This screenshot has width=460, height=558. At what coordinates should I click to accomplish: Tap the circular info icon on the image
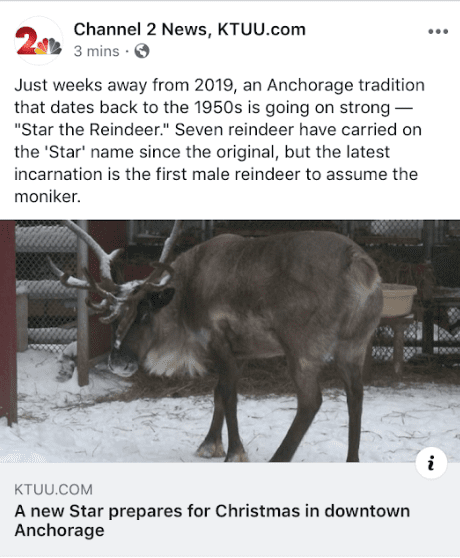(431, 463)
